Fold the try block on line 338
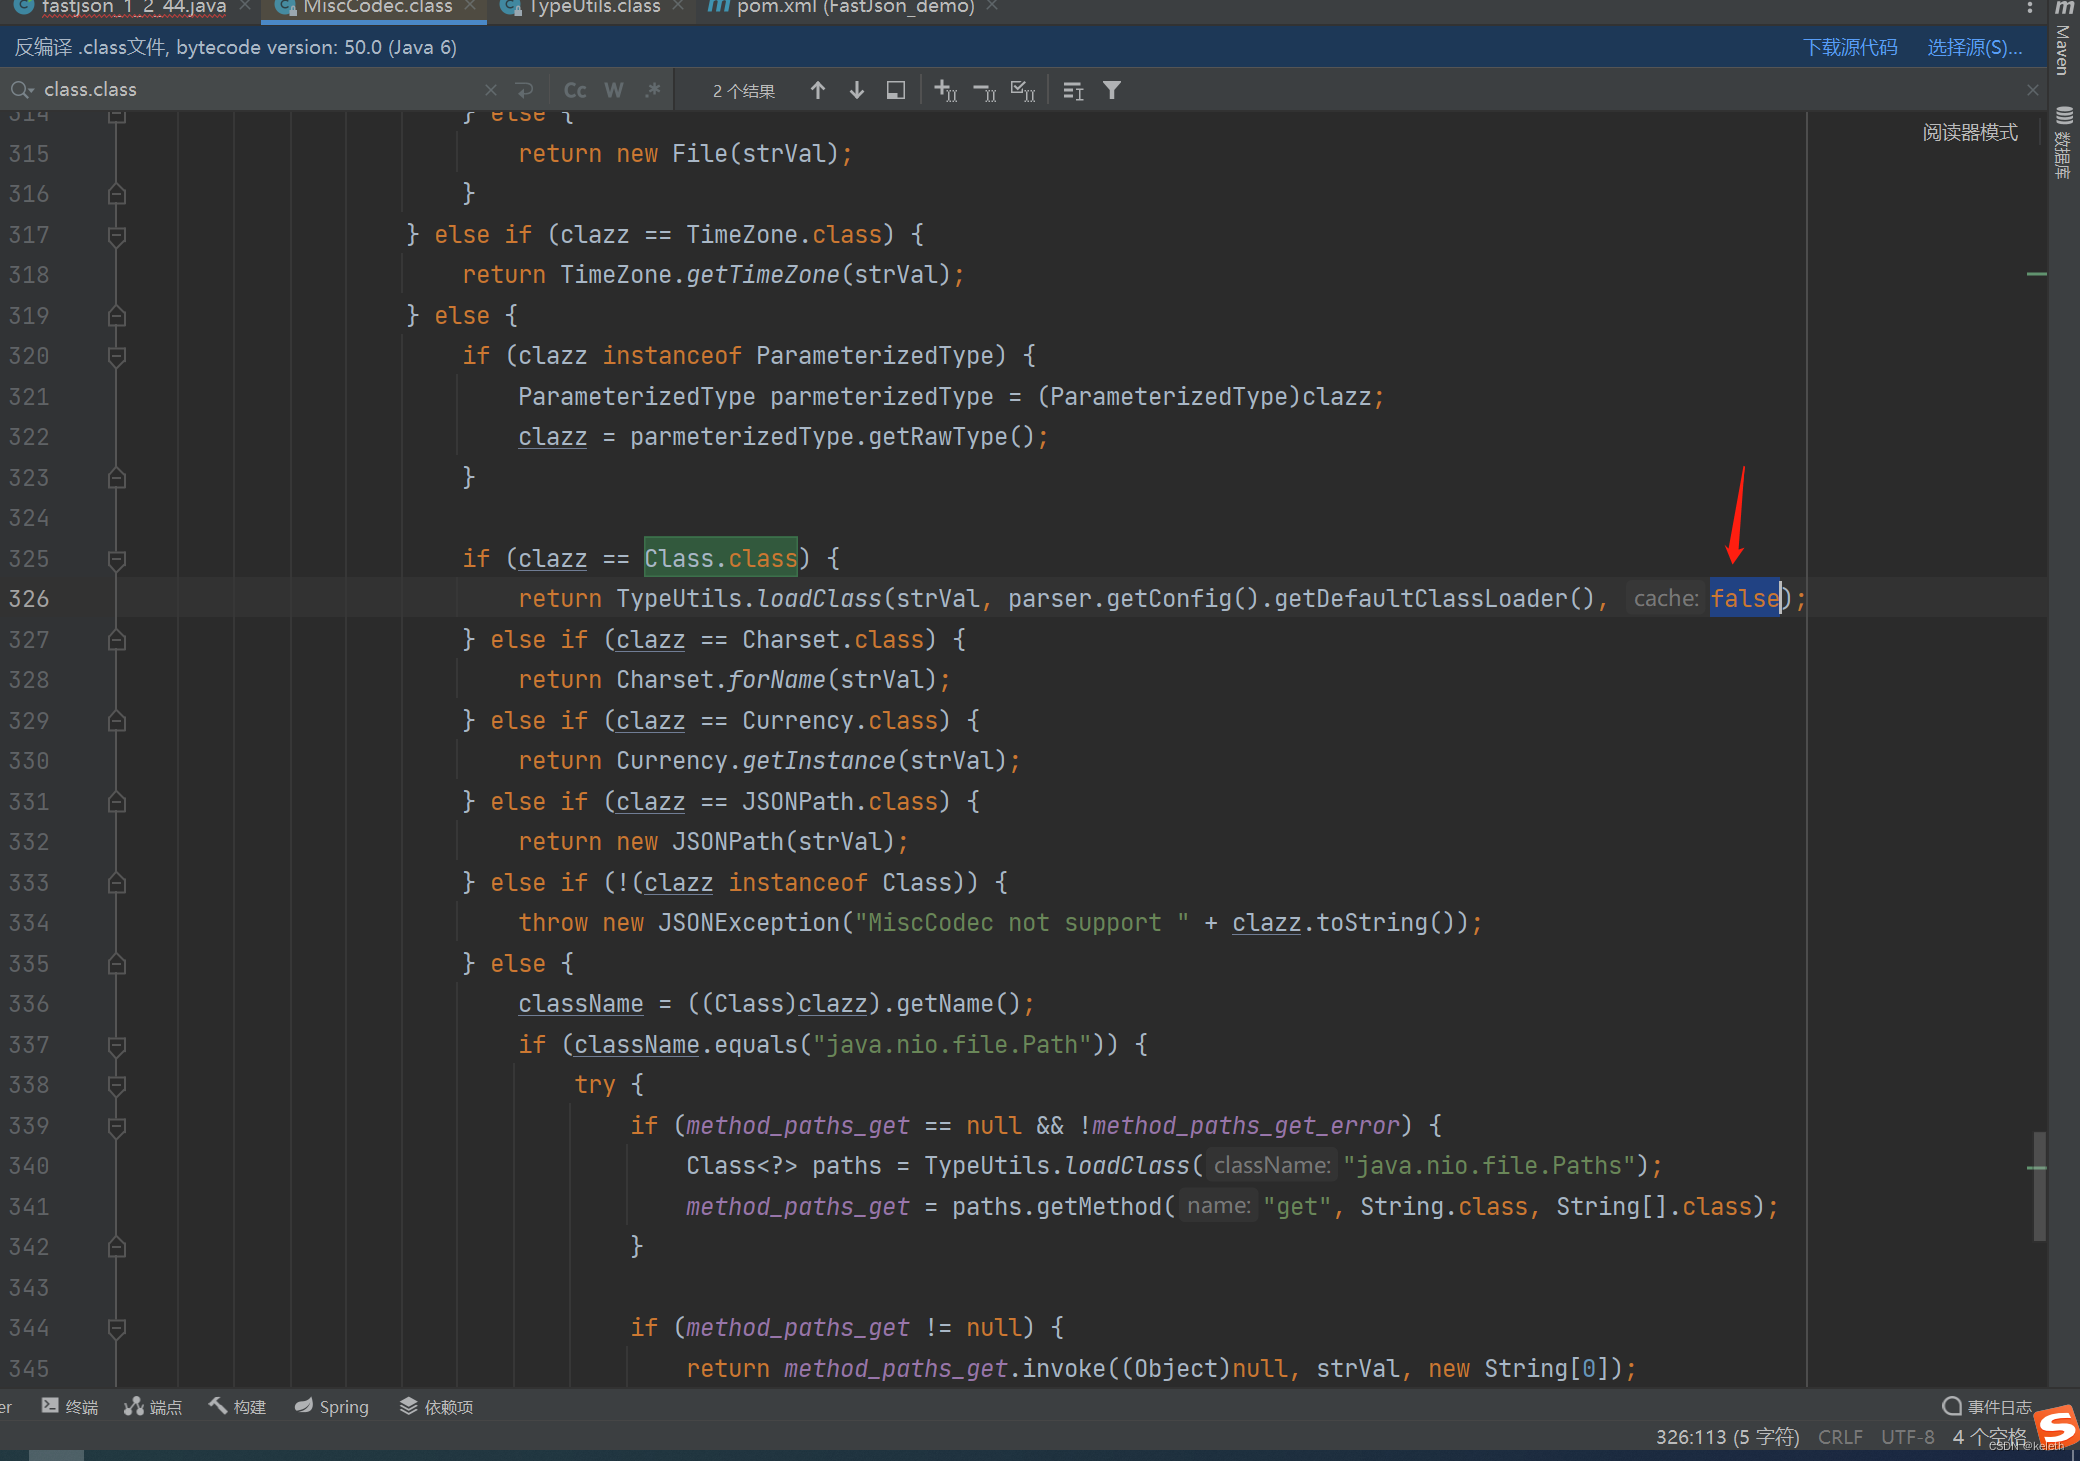 click(117, 1085)
